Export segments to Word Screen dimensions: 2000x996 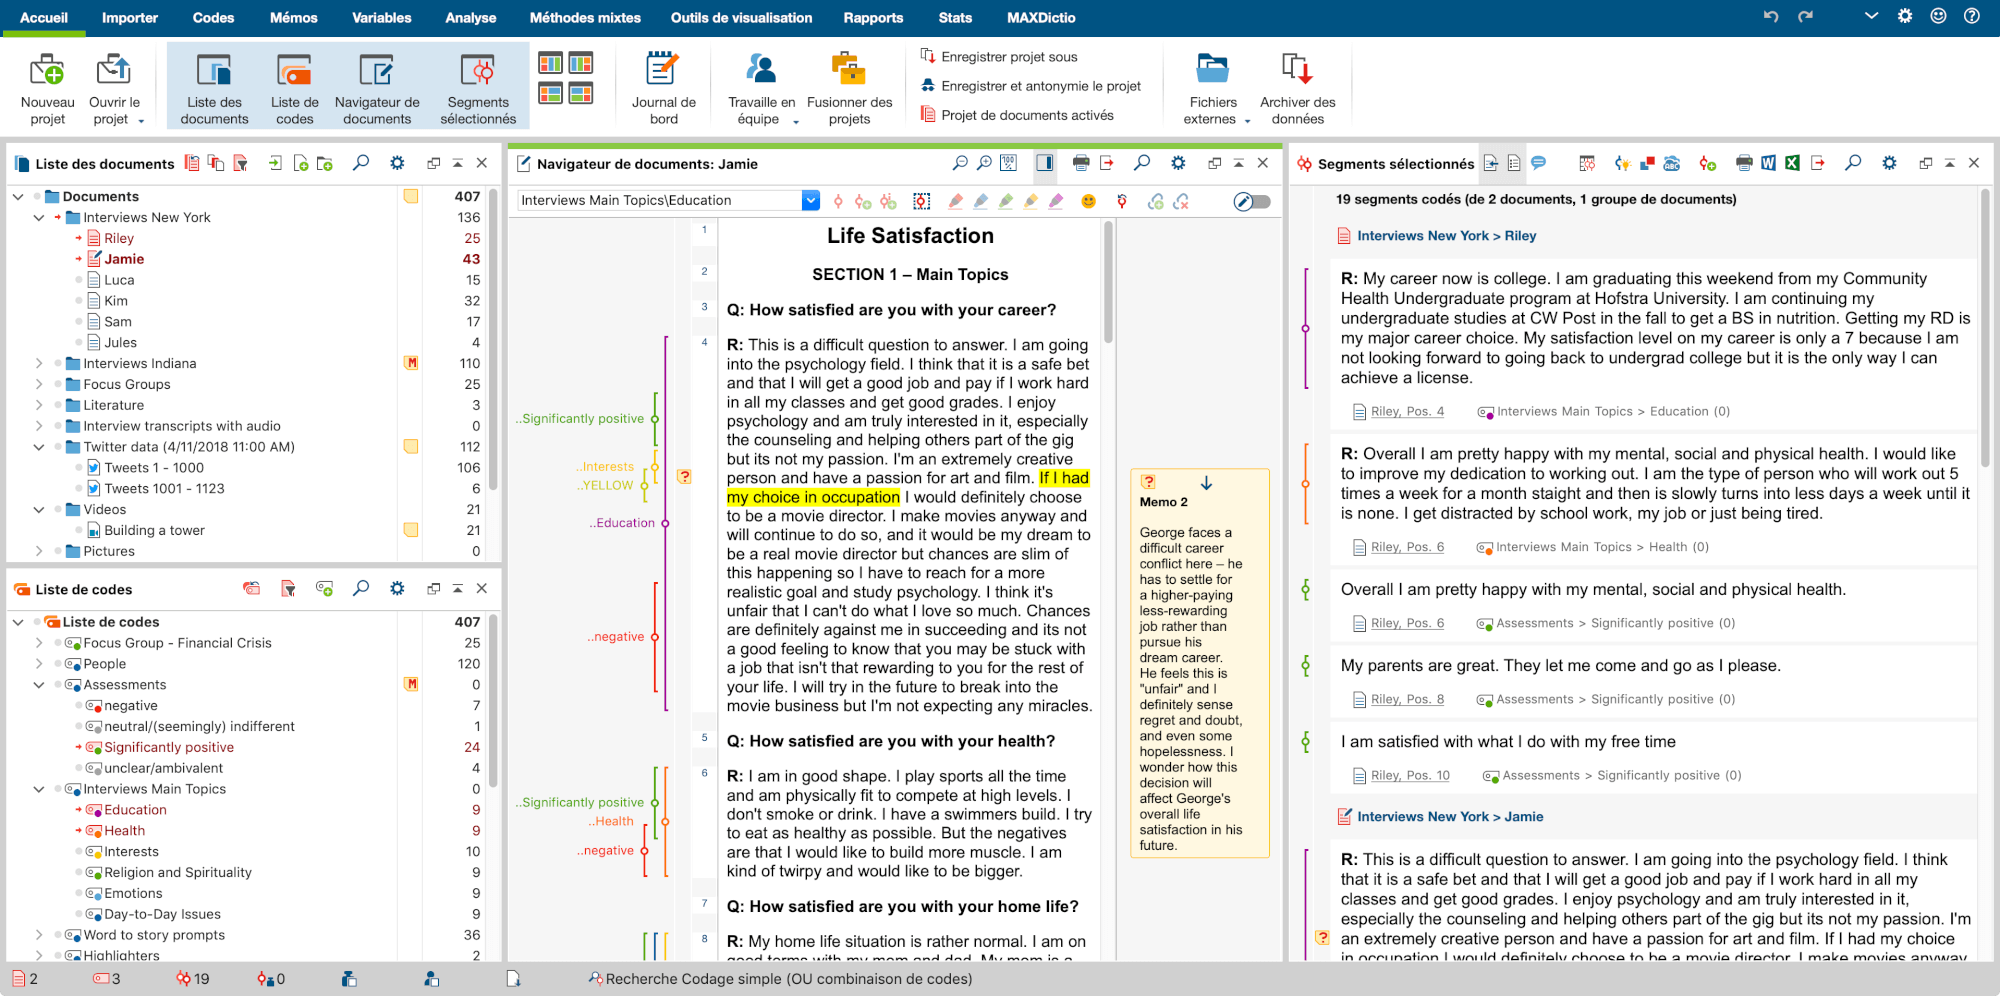1768,163
